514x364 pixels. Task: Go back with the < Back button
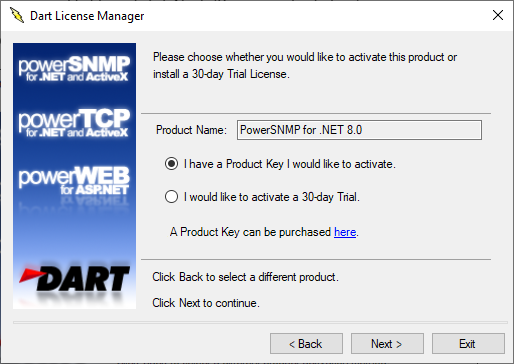pyautogui.click(x=306, y=344)
